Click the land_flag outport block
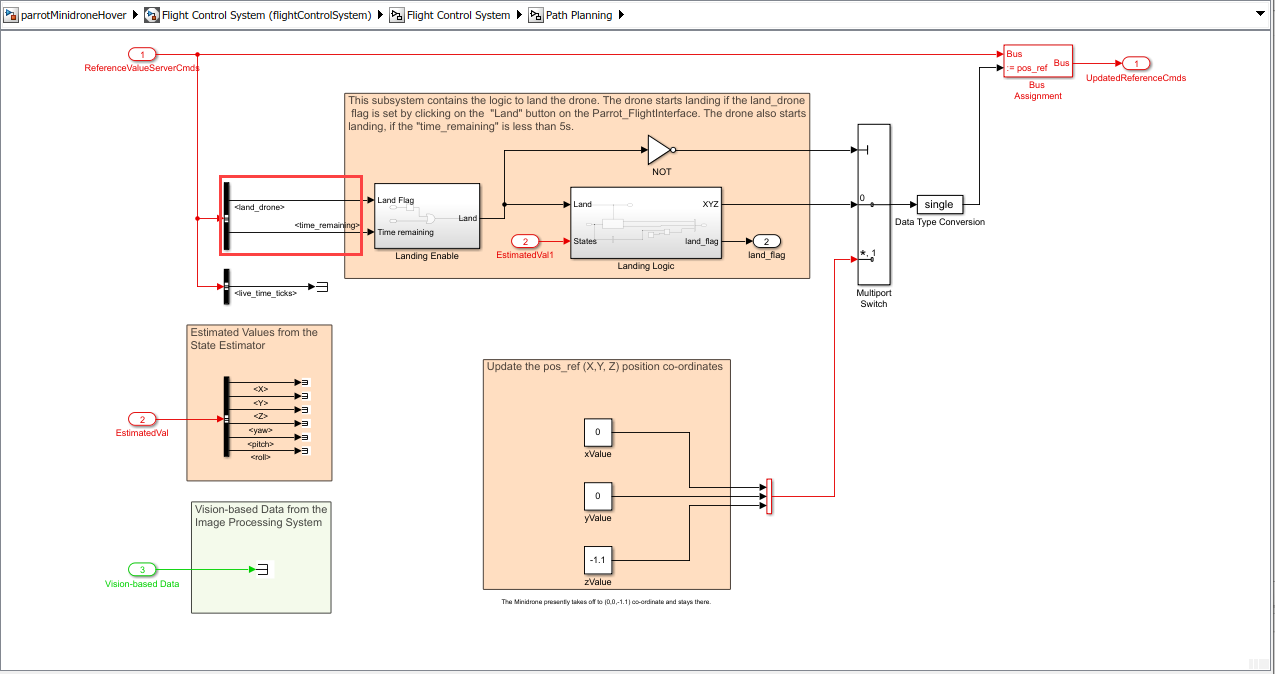The width and height of the screenshot is (1275, 674). 765,241
